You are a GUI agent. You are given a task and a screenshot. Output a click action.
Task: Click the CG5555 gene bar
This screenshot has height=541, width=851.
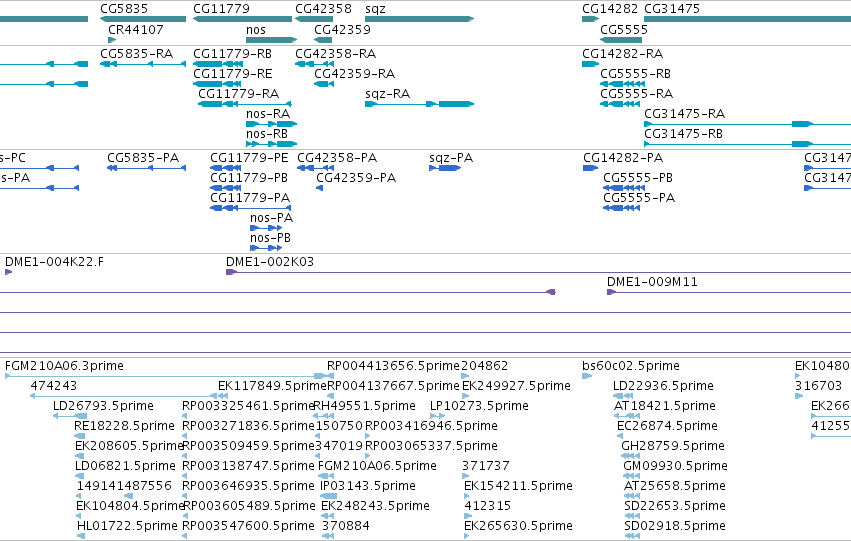(621, 40)
